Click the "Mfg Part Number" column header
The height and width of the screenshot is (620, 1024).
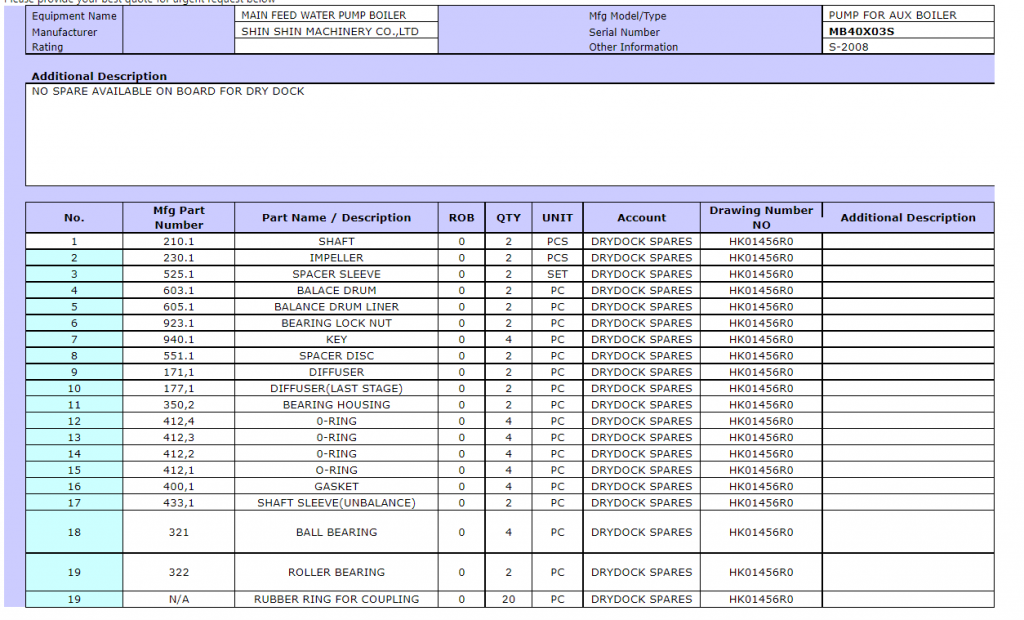179,217
